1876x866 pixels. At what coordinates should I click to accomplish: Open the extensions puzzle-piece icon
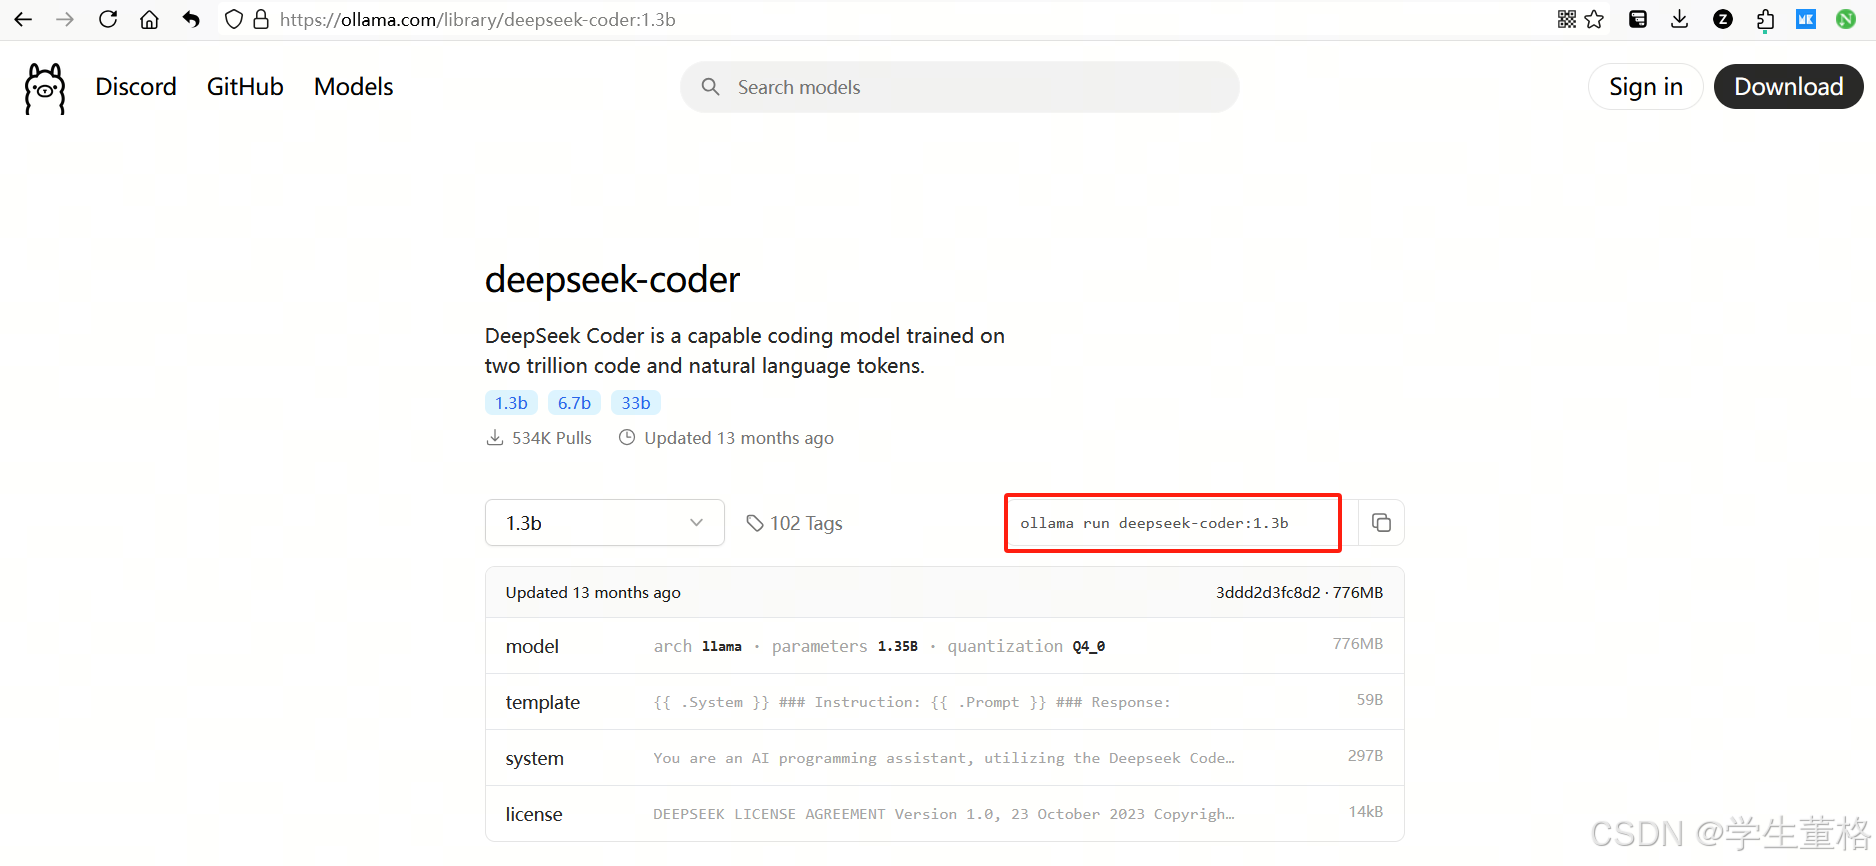[1765, 20]
